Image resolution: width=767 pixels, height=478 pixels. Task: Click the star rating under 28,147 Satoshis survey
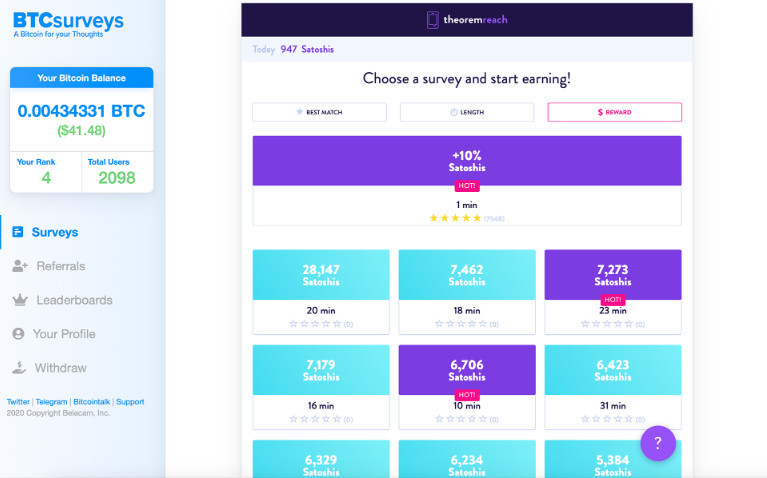click(315, 324)
